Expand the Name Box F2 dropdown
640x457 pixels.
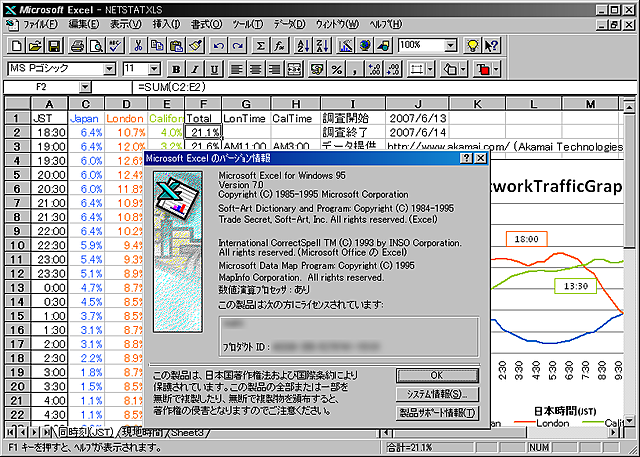click(x=84, y=87)
